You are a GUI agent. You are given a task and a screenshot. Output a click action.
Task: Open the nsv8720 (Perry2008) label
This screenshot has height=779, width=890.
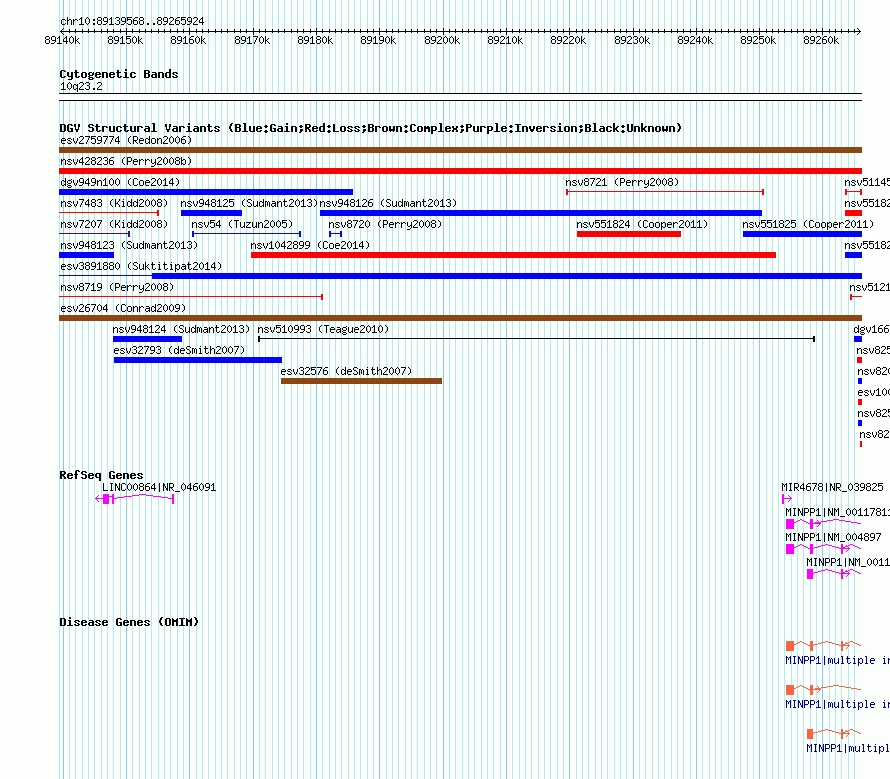point(385,224)
